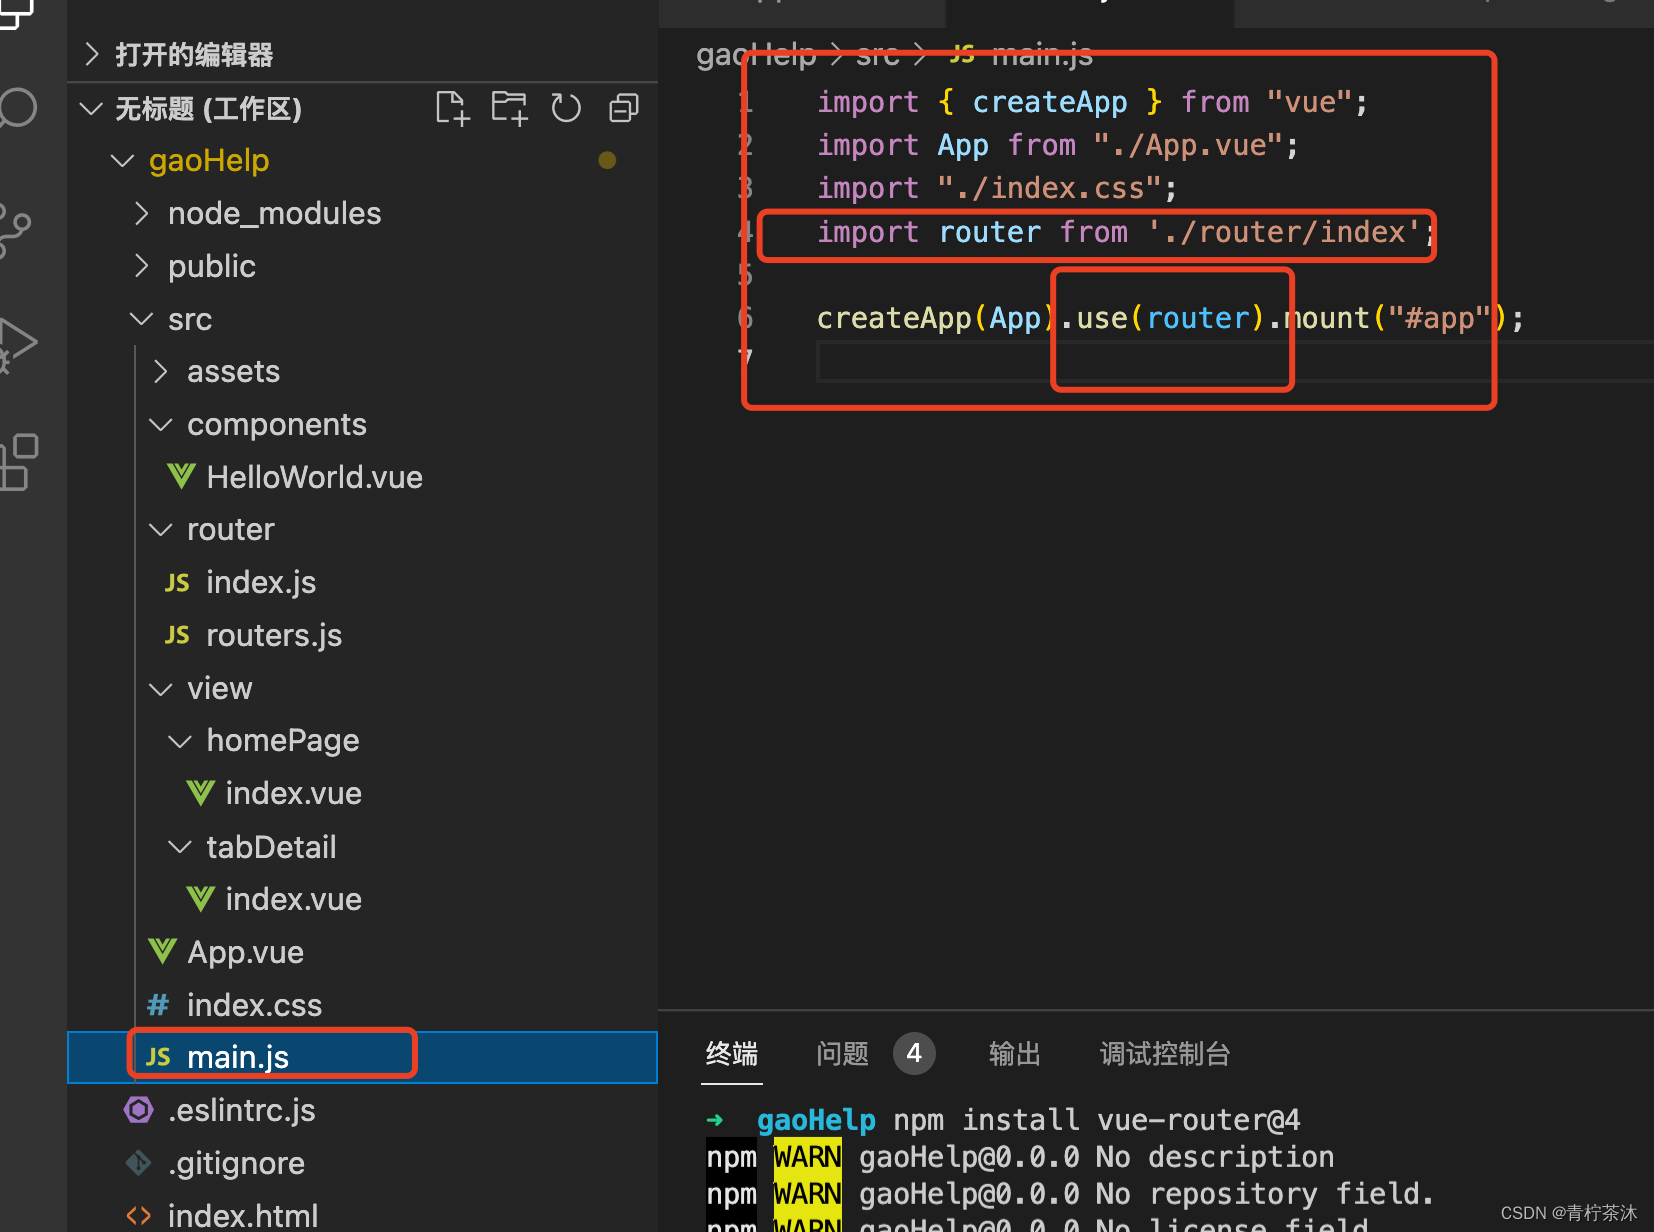Click the CSS icon beside index.css
The width and height of the screenshot is (1654, 1232).
157,1004
